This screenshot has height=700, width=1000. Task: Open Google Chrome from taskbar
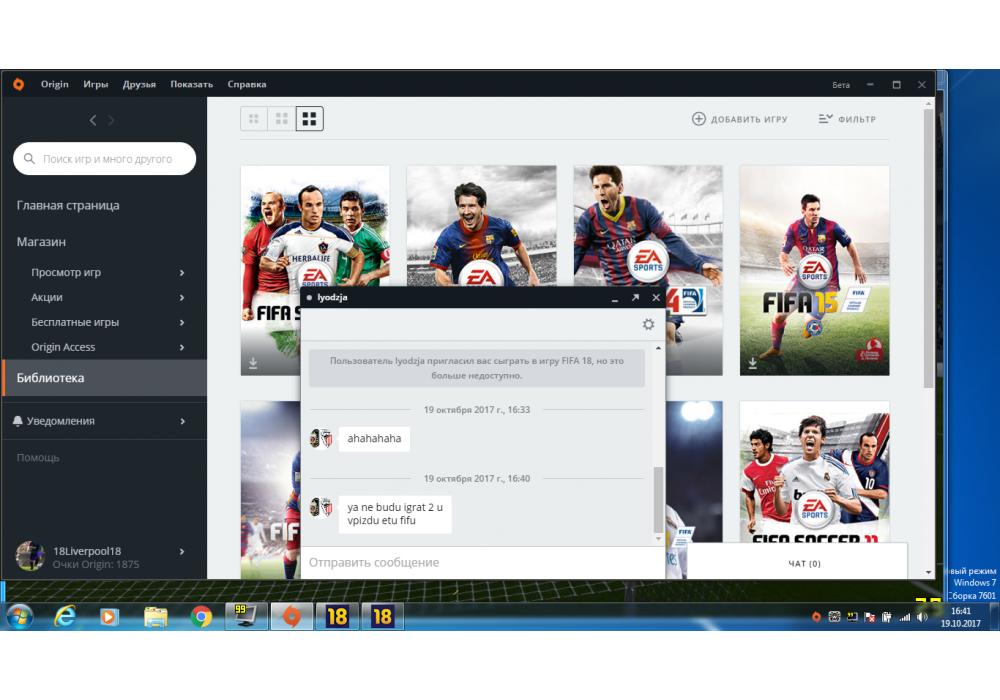pos(201,617)
